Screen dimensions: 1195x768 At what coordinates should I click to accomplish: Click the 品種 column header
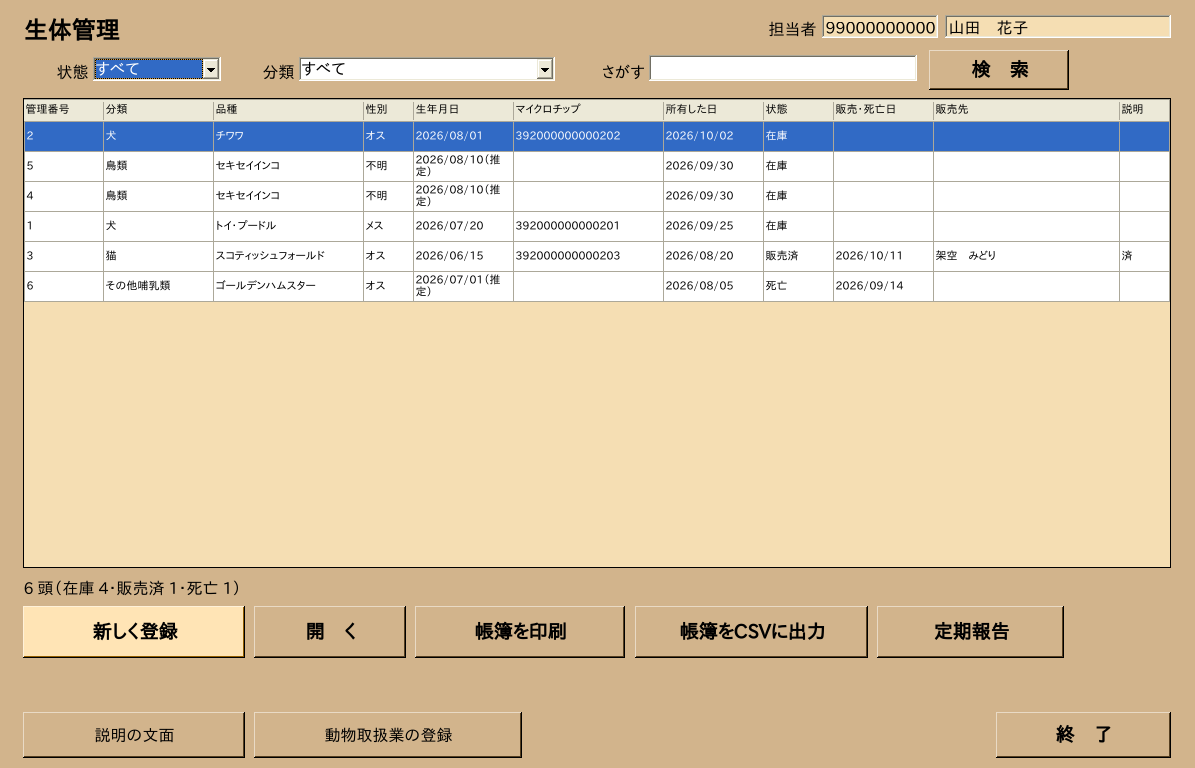[288, 110]
